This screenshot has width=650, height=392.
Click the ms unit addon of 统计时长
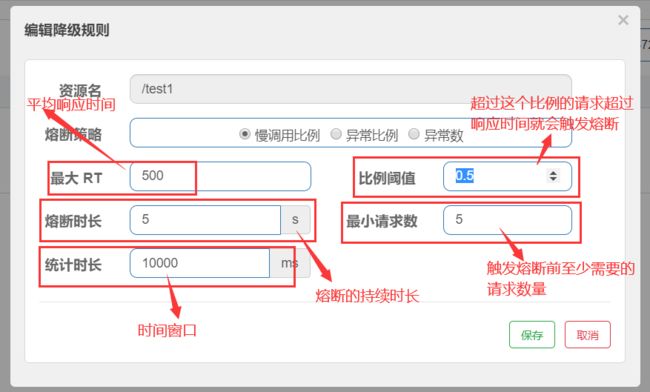(290, 263)
